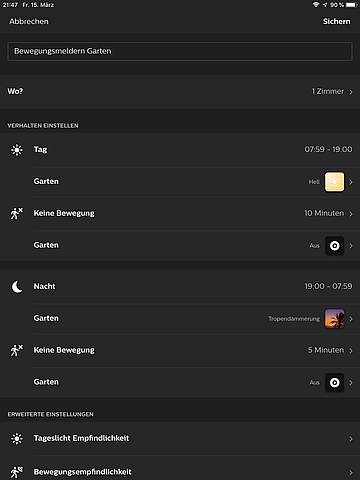Screen dimensions: 360x480
Task: Tap Sichern to save settings
Action: coord(336,21)
